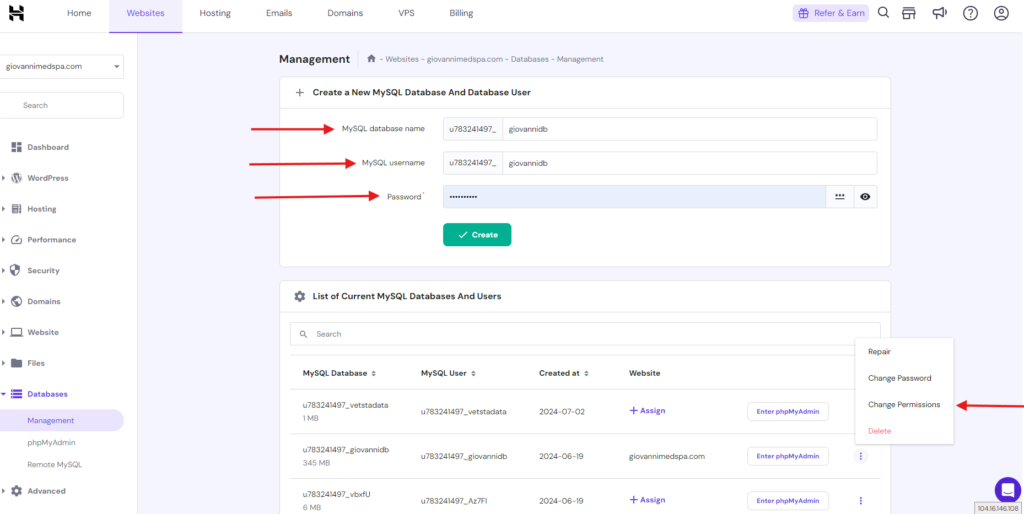The image size is (1024, 514).
Task: Open the live chat bubble icon
Action: click(1007, 489)
